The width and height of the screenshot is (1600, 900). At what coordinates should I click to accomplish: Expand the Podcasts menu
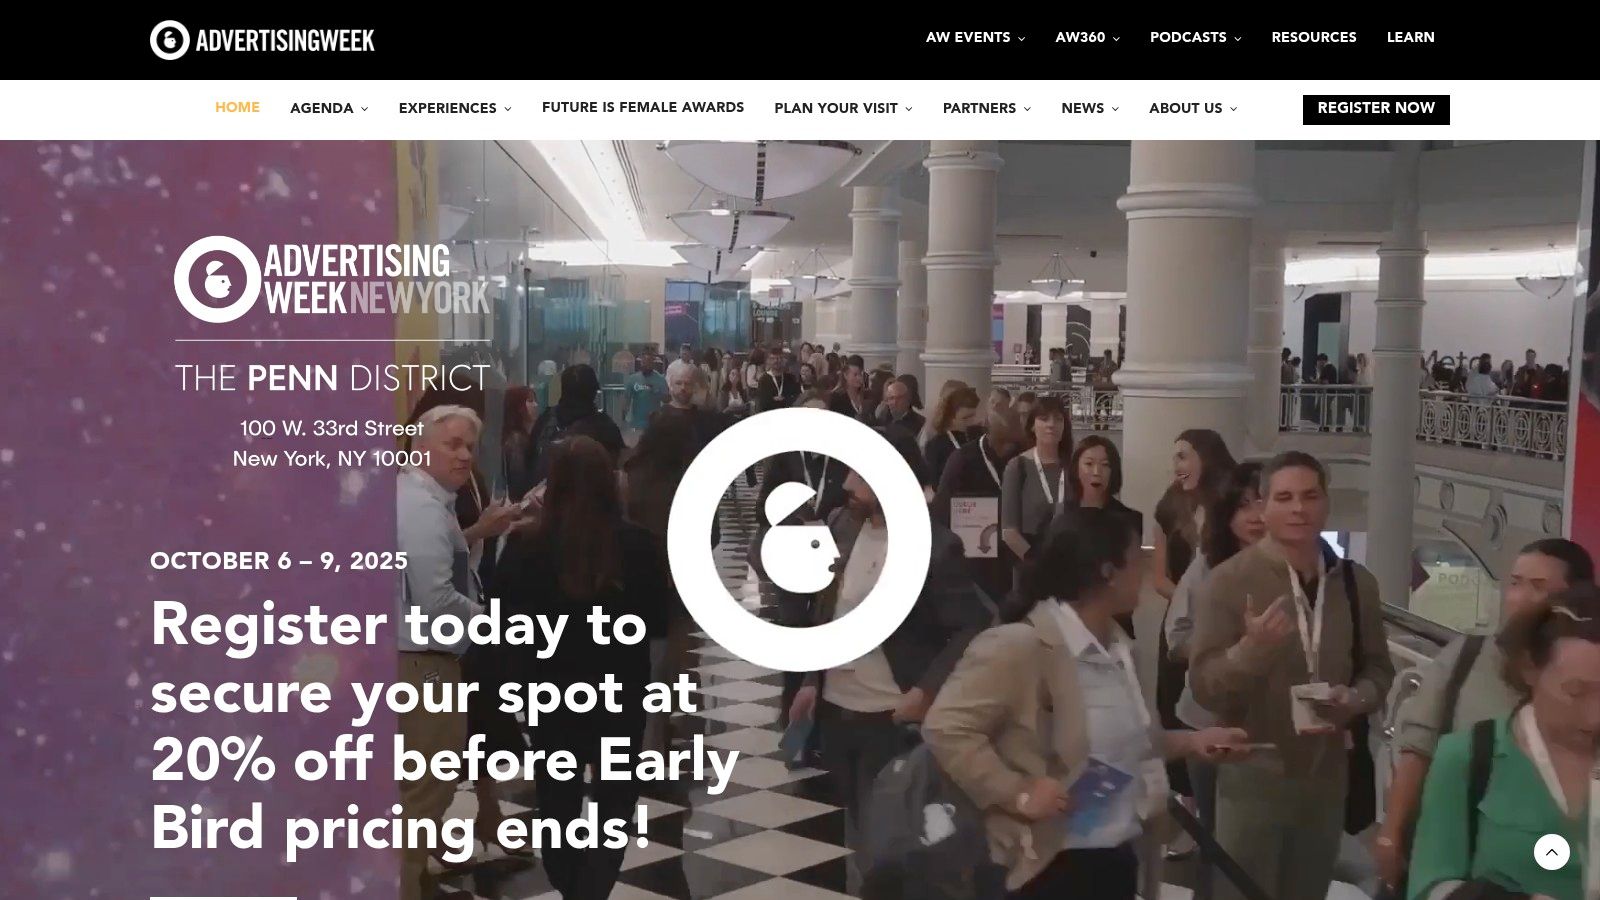coord(1195,38)
